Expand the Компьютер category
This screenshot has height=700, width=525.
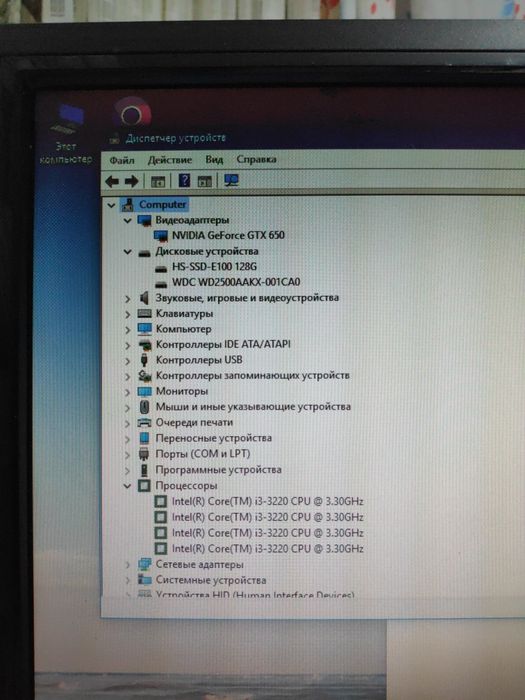pyautogui.click(x=128, y=330)
